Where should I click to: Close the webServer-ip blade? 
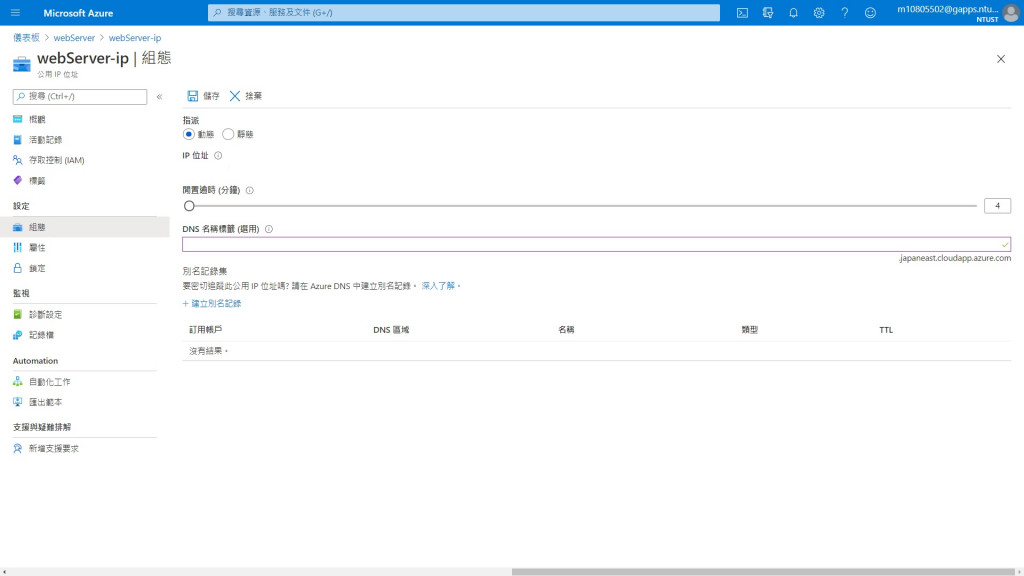point(1000,59)
